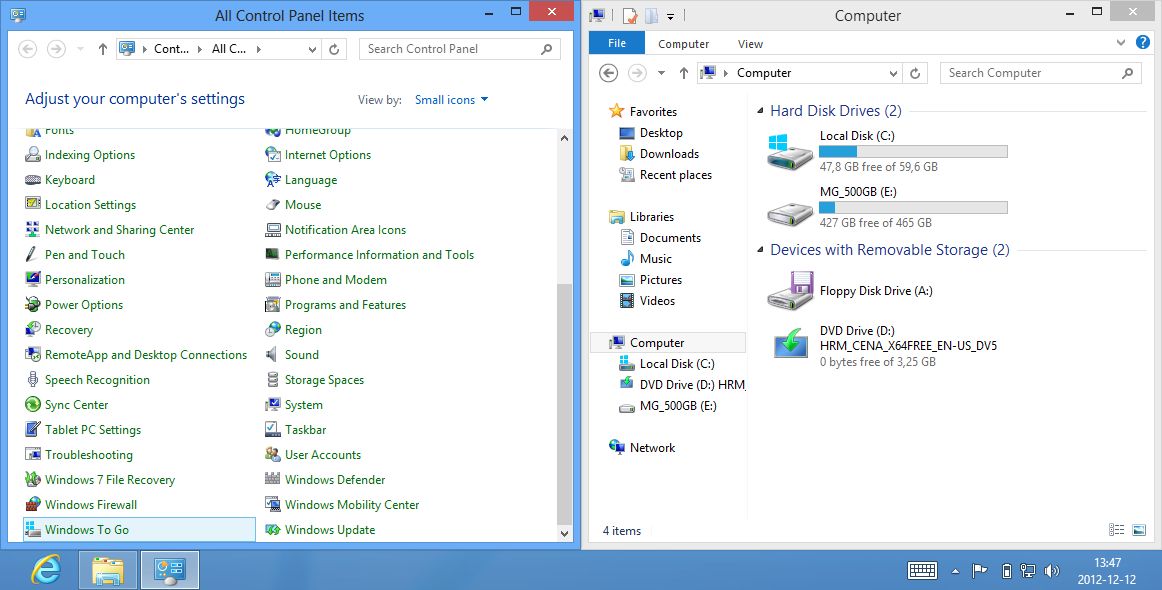Go up one level in Control Panel
Image resolution: width=1162 pixels, height=590 pixels.
point(102,49)
